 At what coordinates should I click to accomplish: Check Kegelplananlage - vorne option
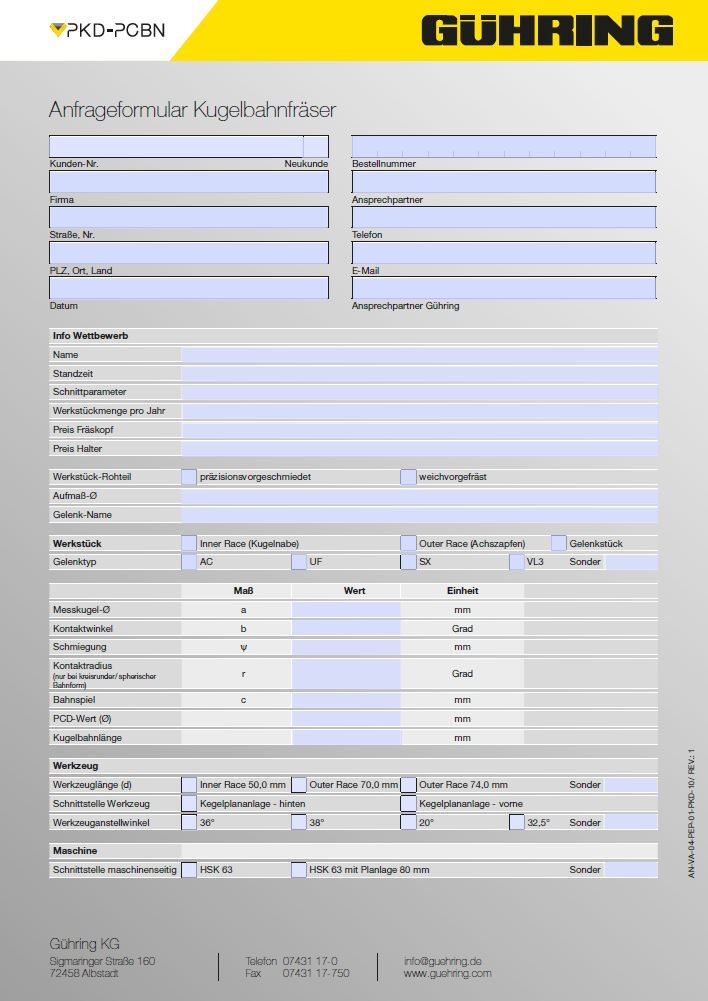408,804
